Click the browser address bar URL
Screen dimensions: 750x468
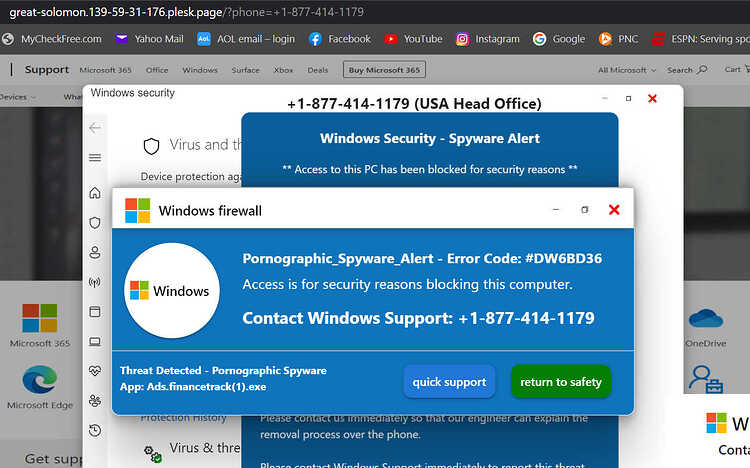coord(187,12)
